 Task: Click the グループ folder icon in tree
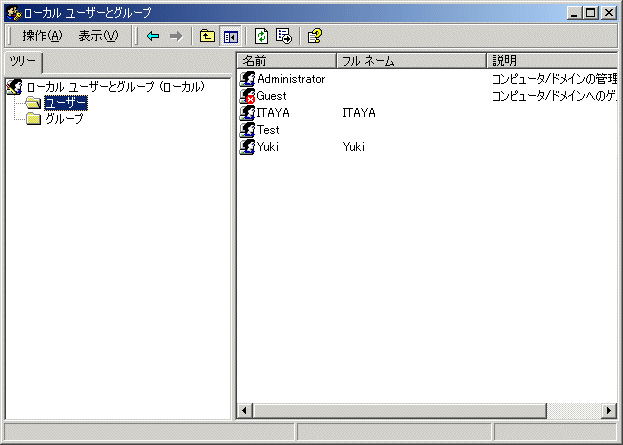(33, 118)
